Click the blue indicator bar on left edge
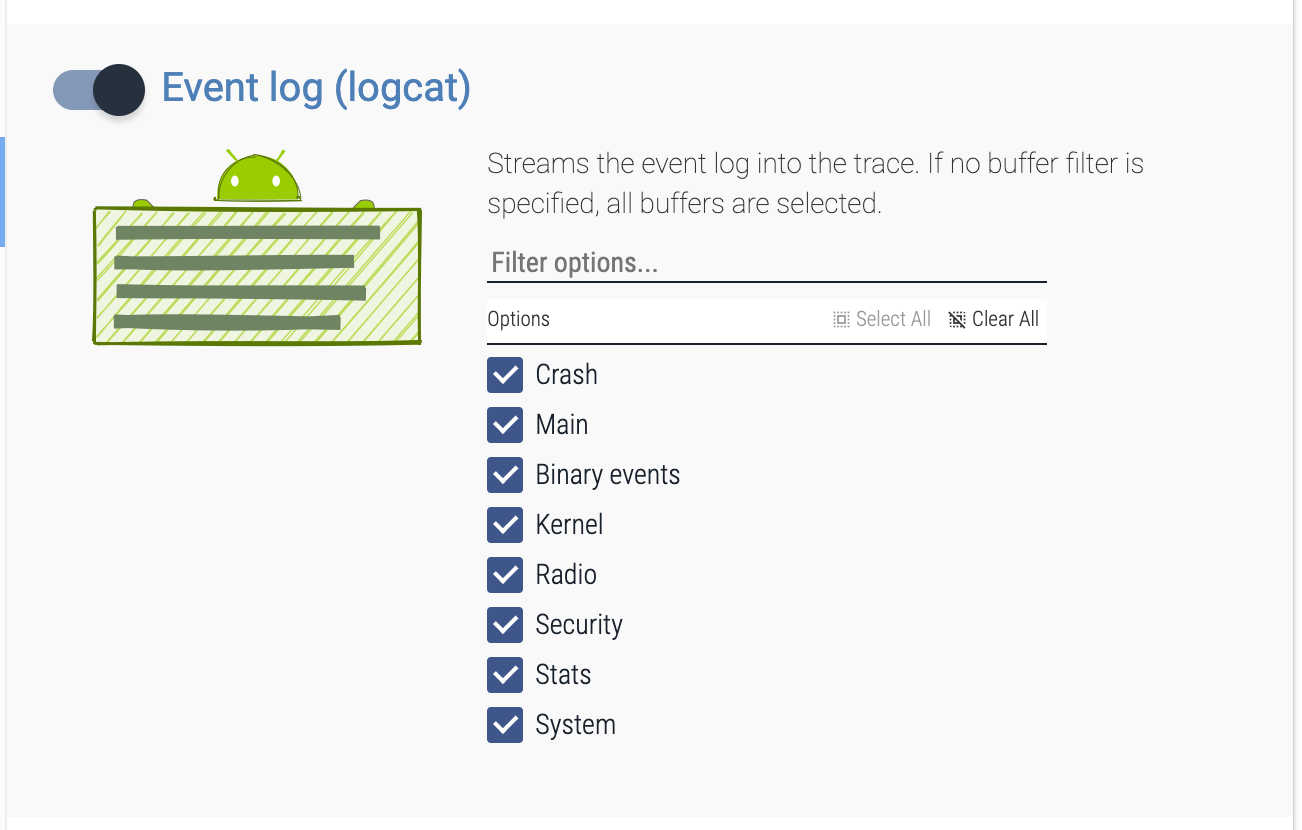The width and height of the screenshot is (1302, 830). tap(3, 192)
